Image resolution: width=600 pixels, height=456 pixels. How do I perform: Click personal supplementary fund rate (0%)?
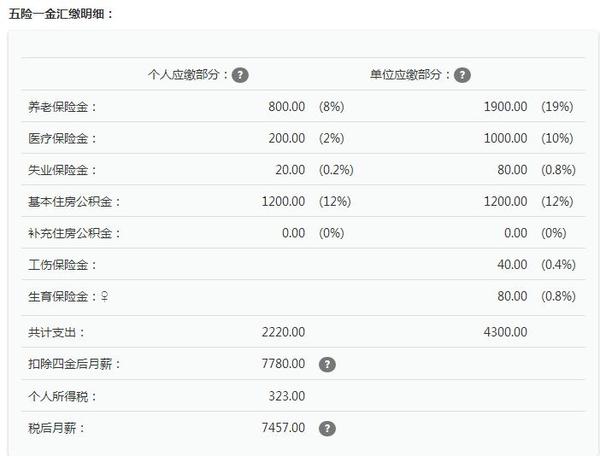click(x=331, y=233)
